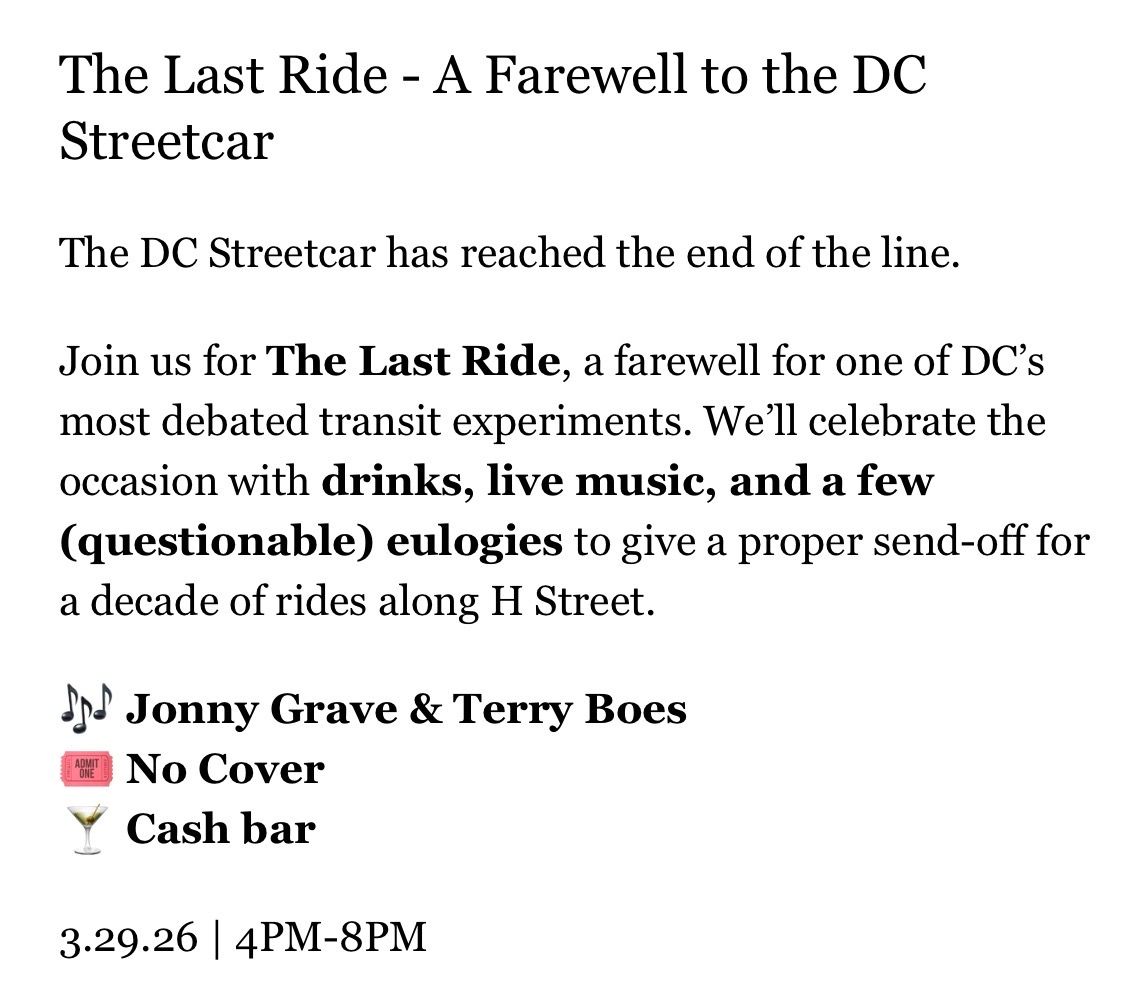Image resolution: width=1125 pixels, height=987 pixels.
Task: Click the Admit One ticket emoji
Action: (x=87, y=770)
